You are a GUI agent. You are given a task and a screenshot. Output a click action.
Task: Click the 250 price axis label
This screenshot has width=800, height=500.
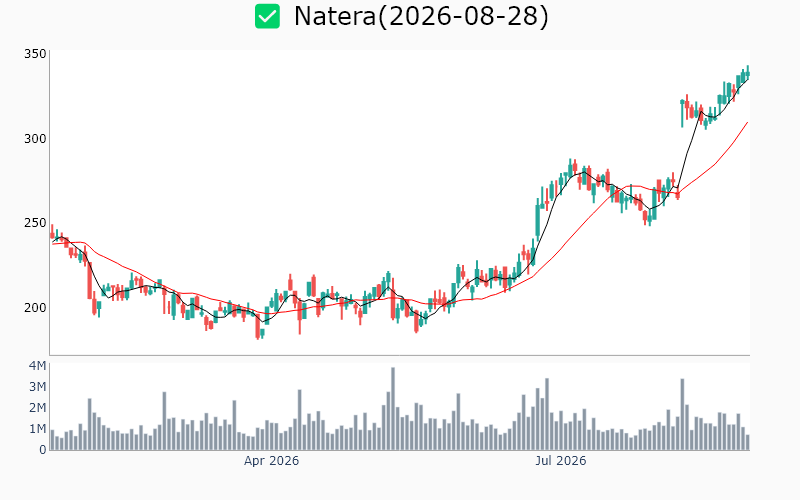click(35, 223)
